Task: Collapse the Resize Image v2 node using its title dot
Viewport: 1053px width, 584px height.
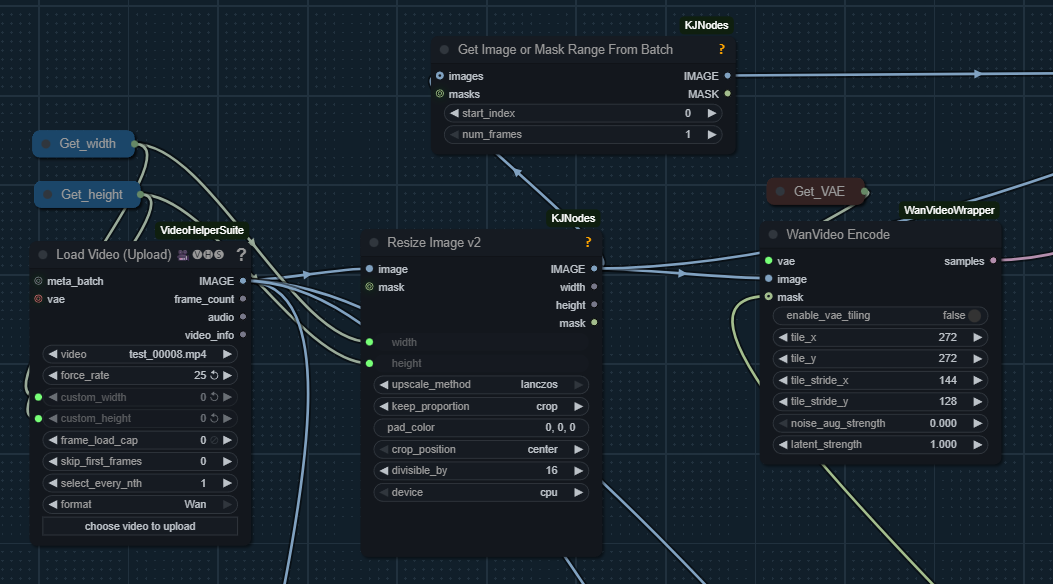Action: [x=373, y=242]
